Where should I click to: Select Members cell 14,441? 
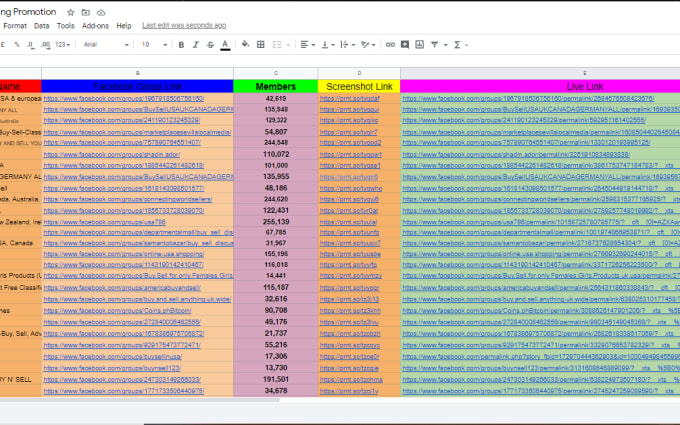pos(276,275)
